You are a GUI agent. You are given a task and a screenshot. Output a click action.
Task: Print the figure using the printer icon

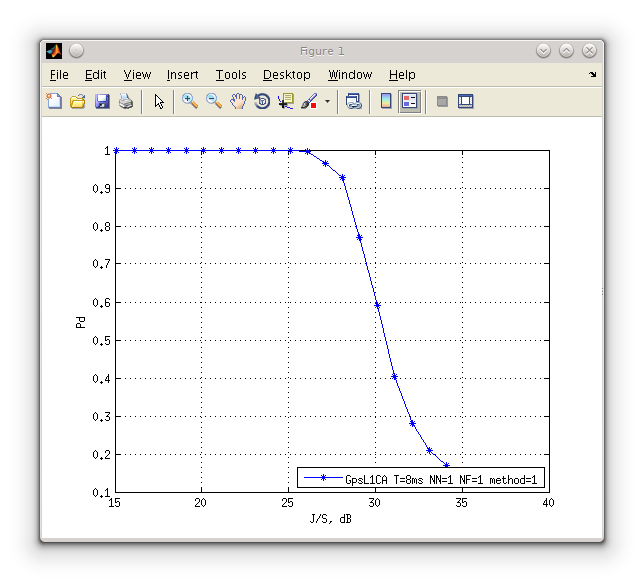coord(126,101)
